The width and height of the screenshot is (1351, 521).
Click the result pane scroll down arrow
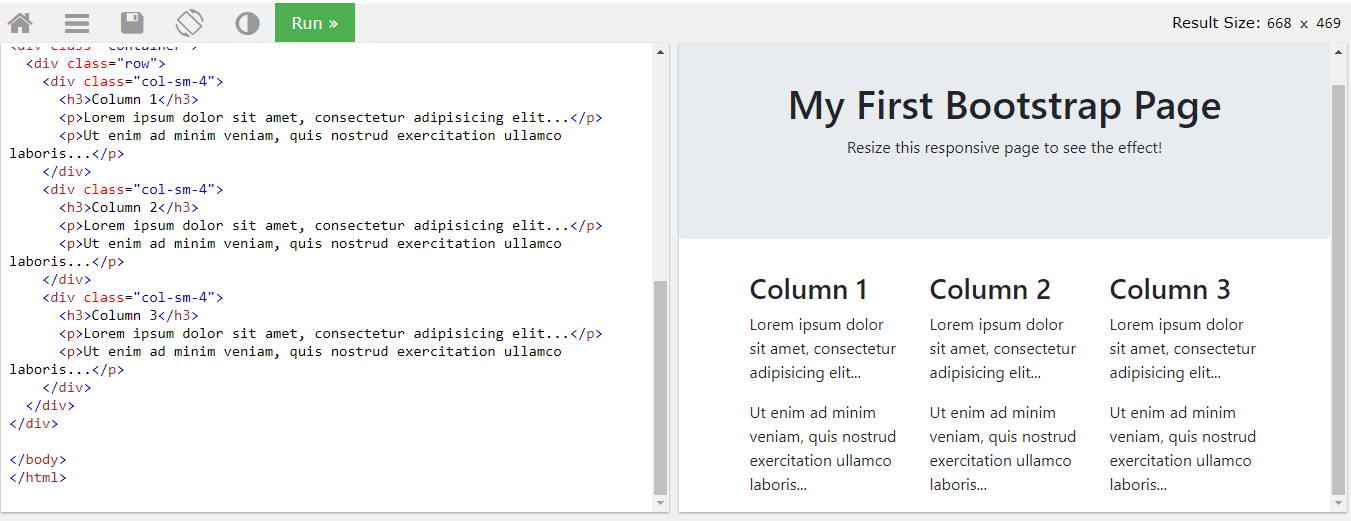click(1339, 503)
